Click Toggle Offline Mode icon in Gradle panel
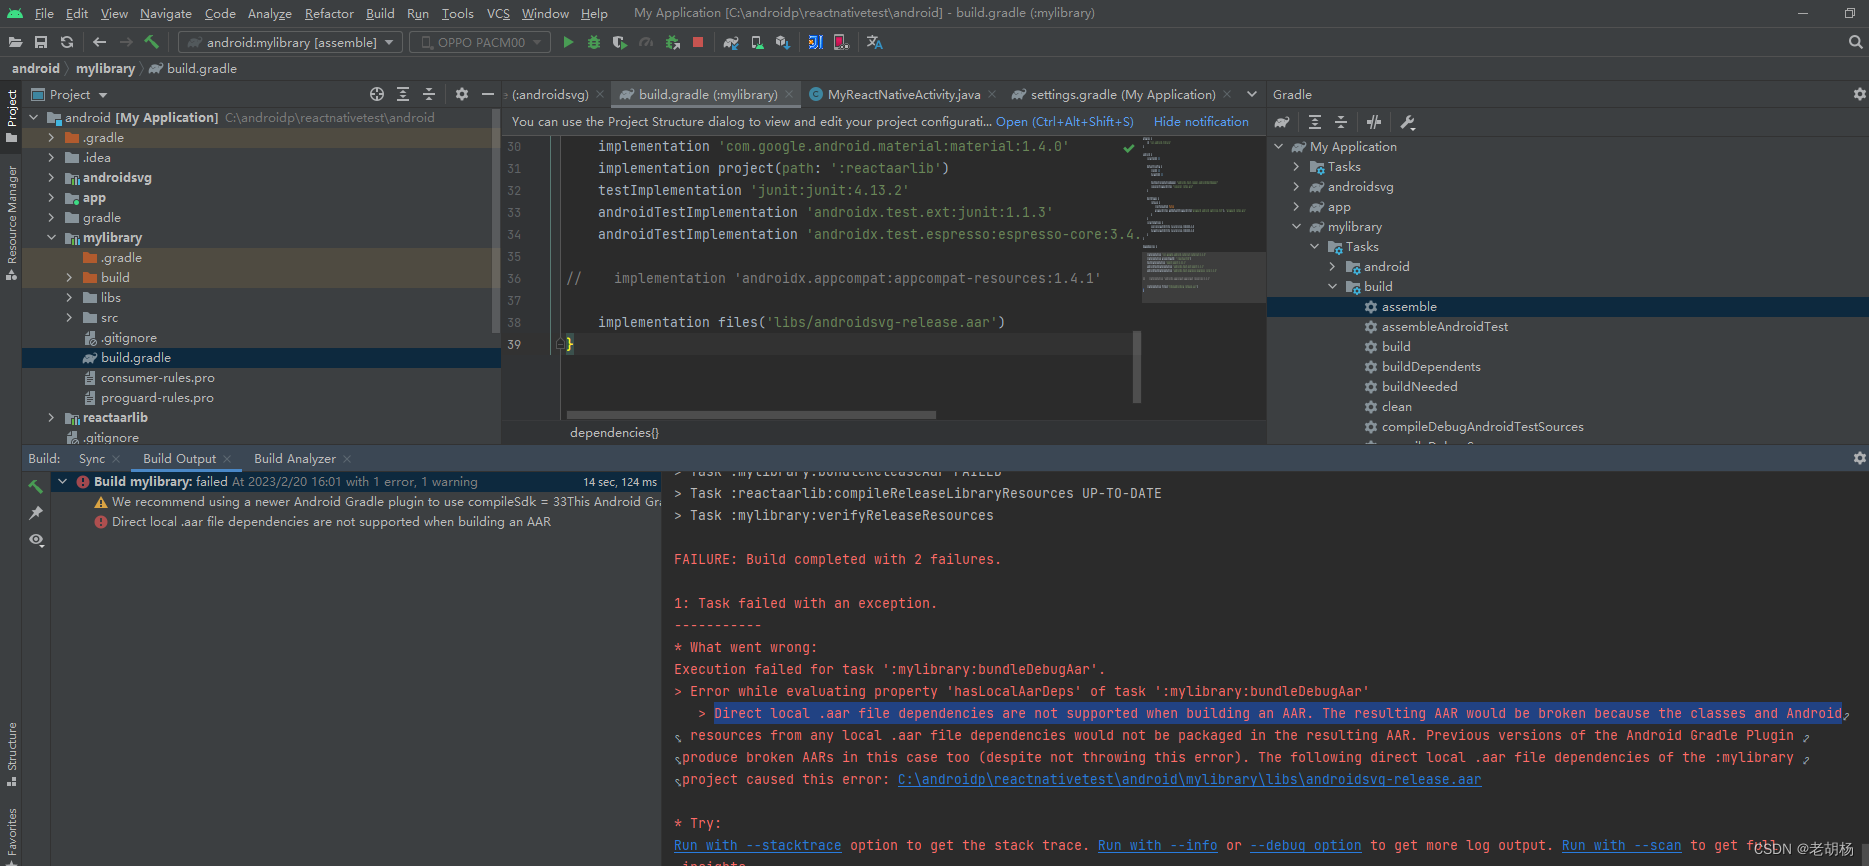 coord(1374,122)
